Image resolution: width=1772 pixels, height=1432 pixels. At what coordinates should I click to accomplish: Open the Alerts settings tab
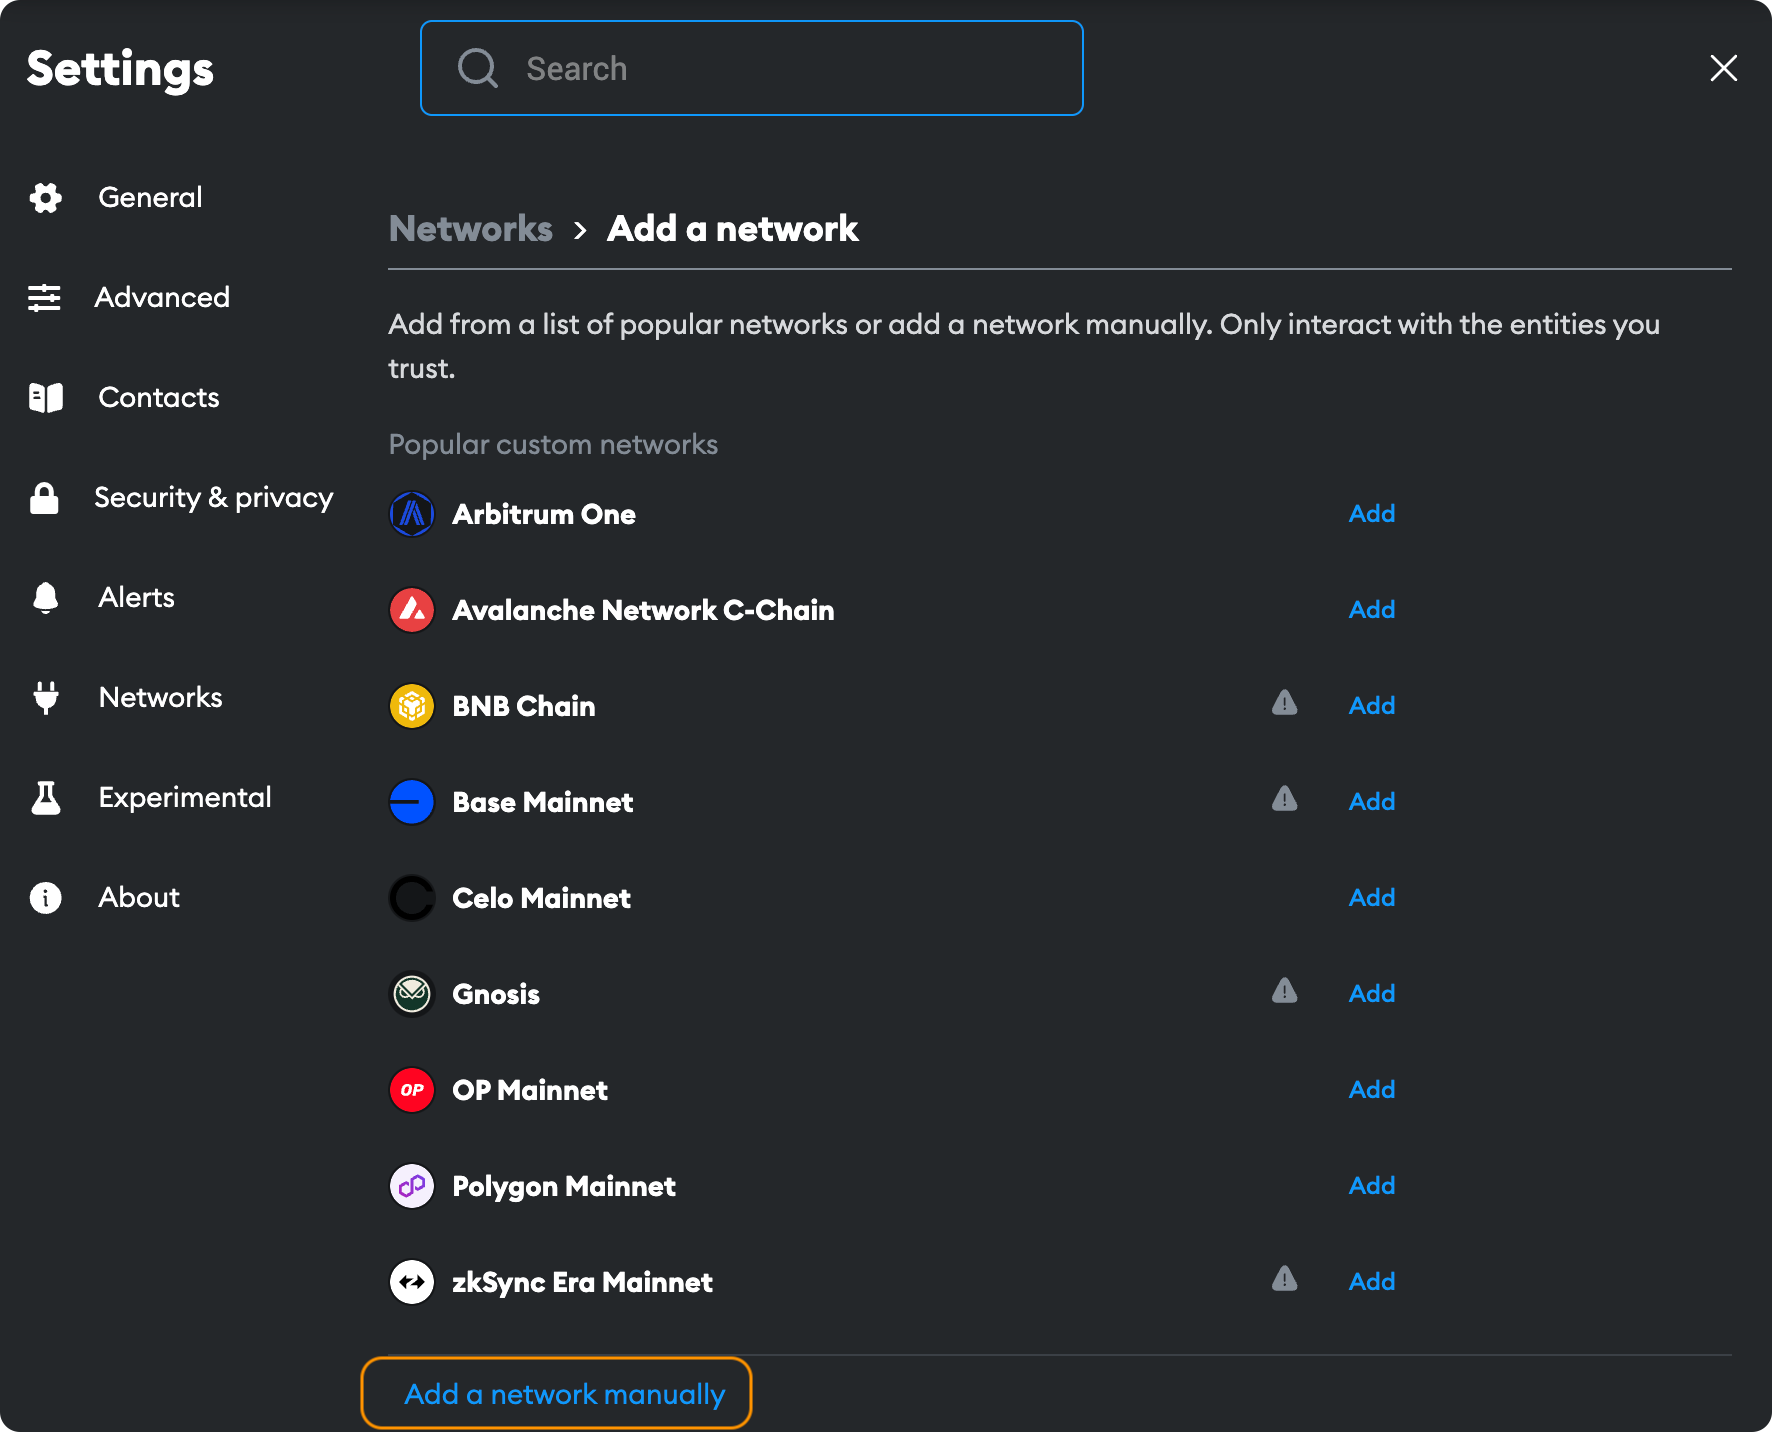coord(137,598)
